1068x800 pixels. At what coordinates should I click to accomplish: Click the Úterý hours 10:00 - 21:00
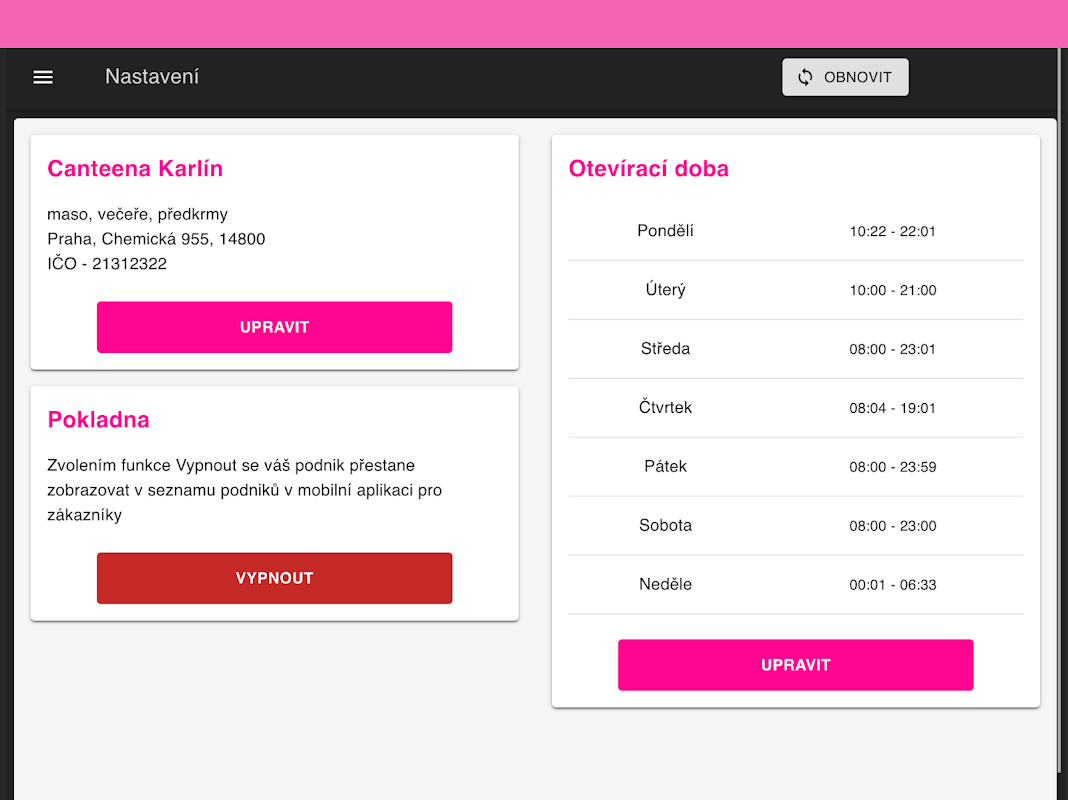(893, 290)
